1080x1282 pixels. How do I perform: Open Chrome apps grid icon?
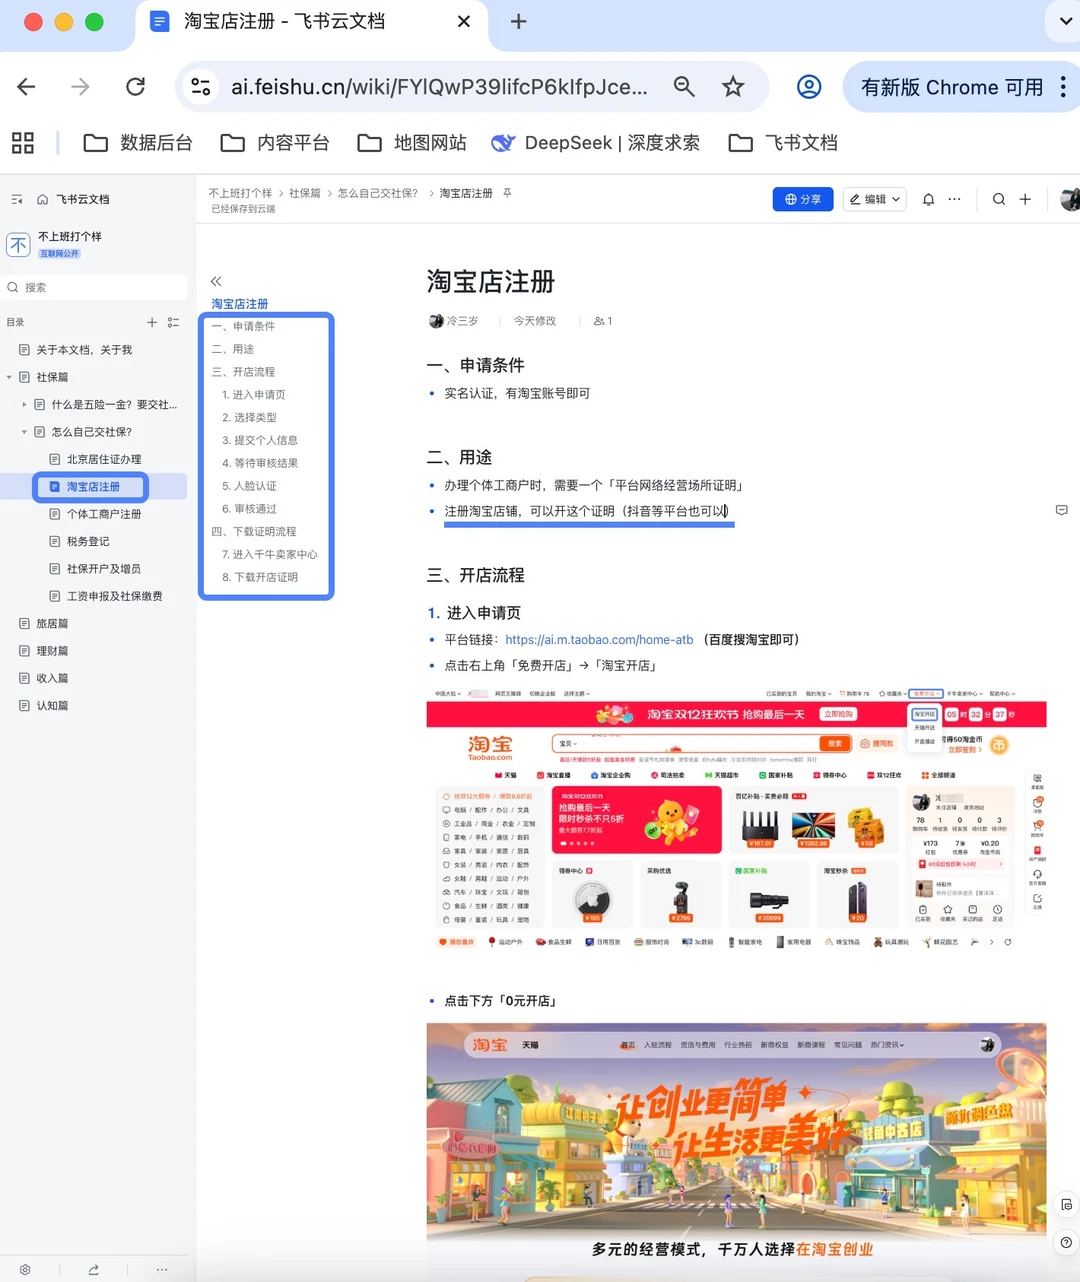(23, 143)
